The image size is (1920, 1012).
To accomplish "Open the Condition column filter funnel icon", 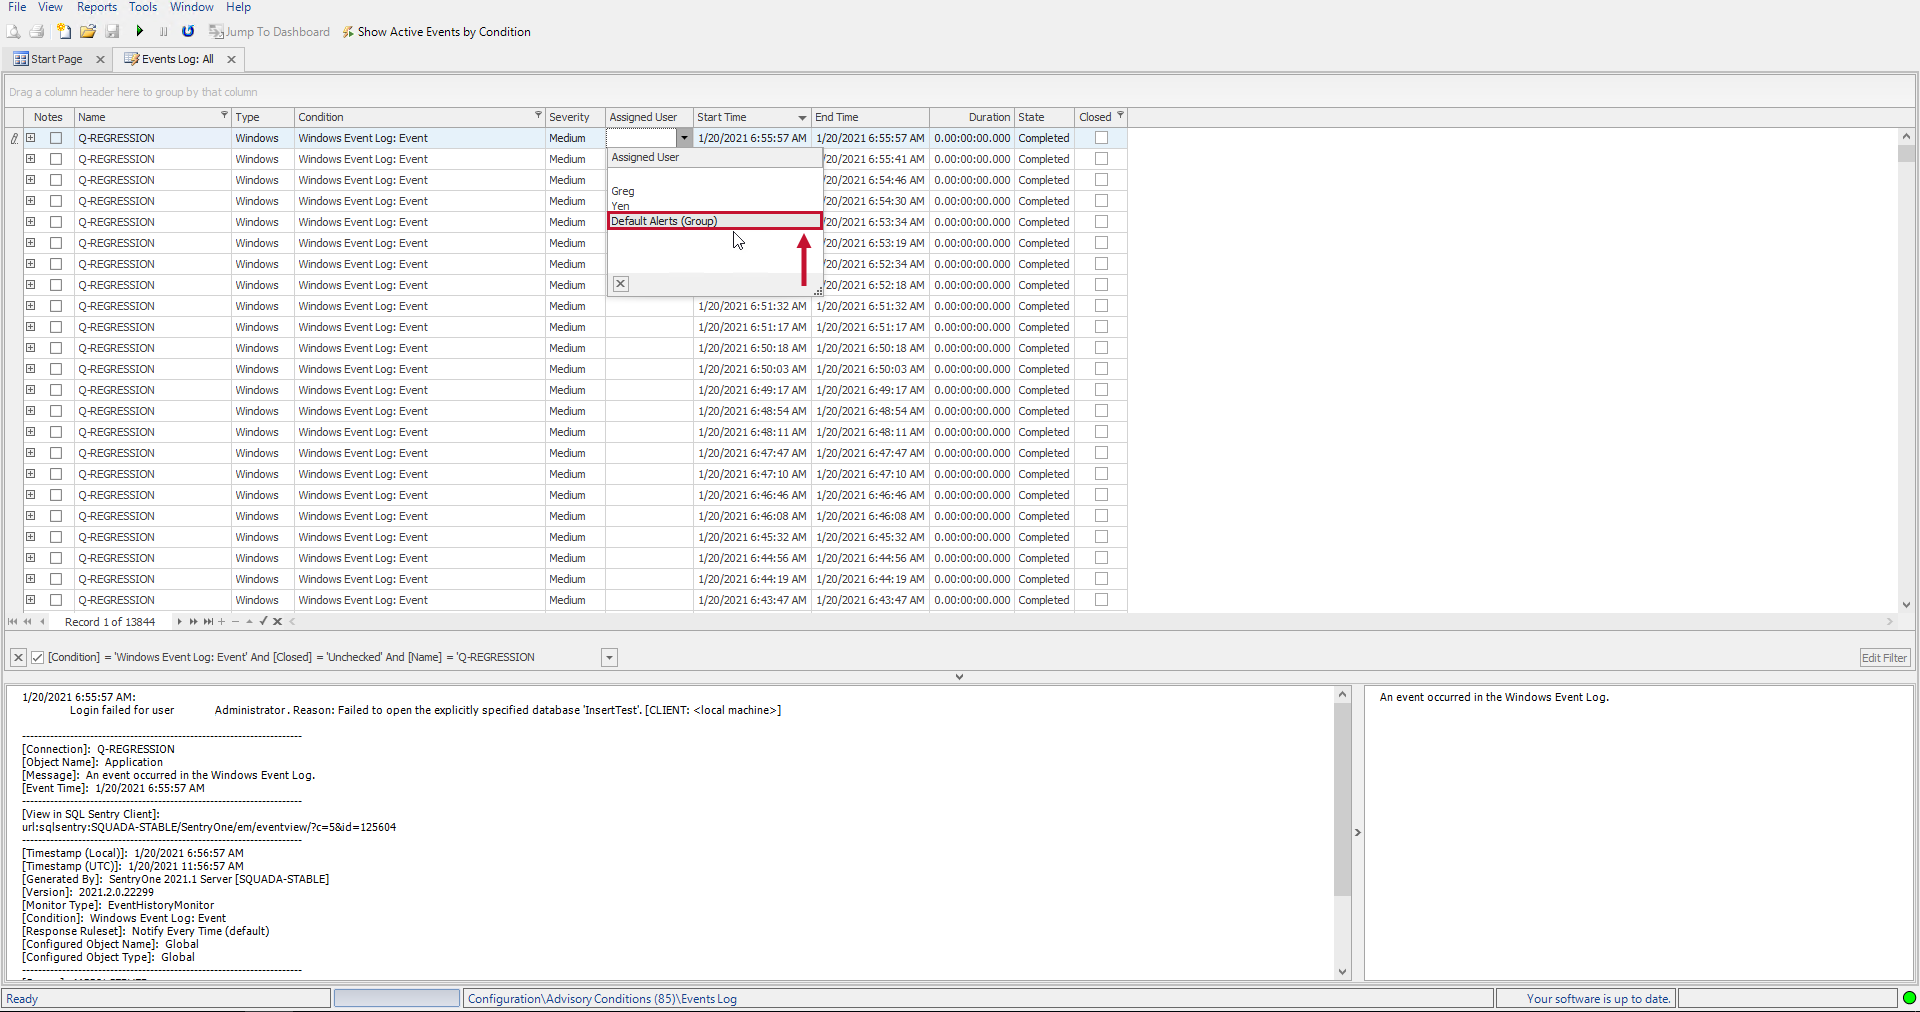I will 538,115.
